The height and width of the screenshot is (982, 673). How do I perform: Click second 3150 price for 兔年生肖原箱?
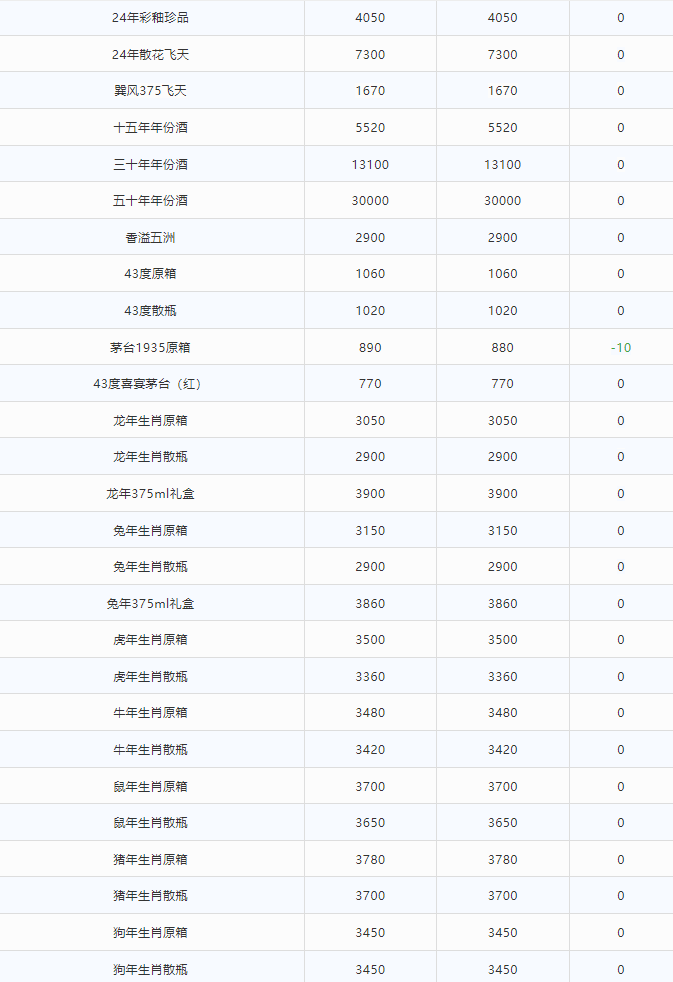pos(503,530)
